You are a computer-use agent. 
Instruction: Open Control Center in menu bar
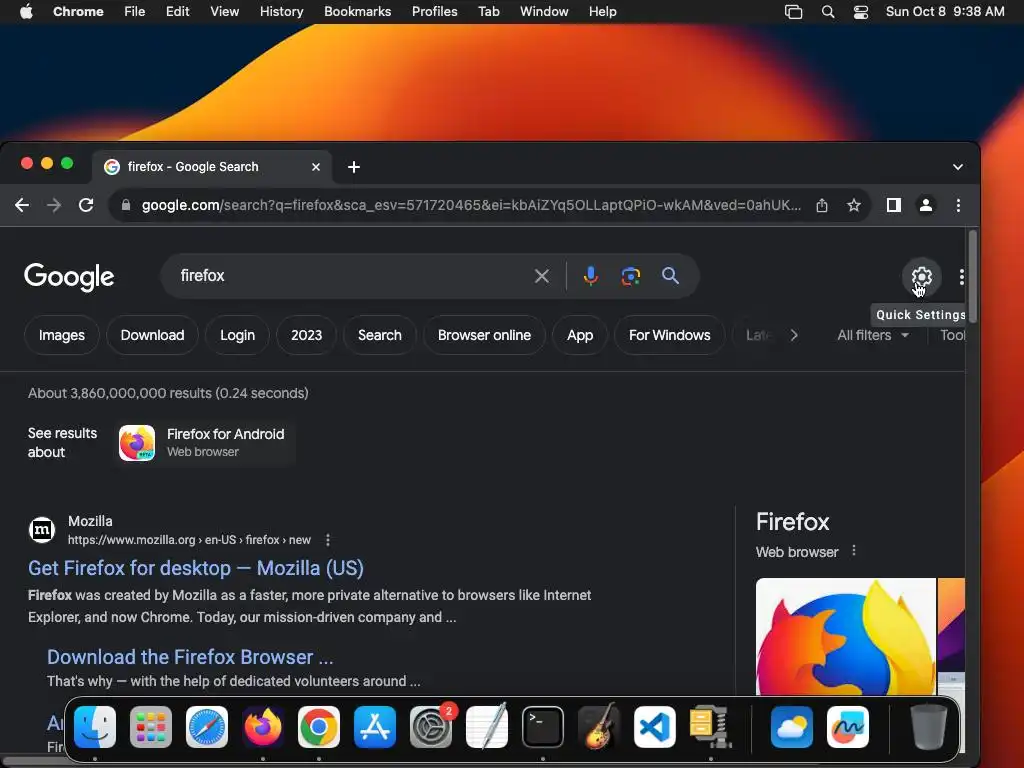tap(861, 12)
